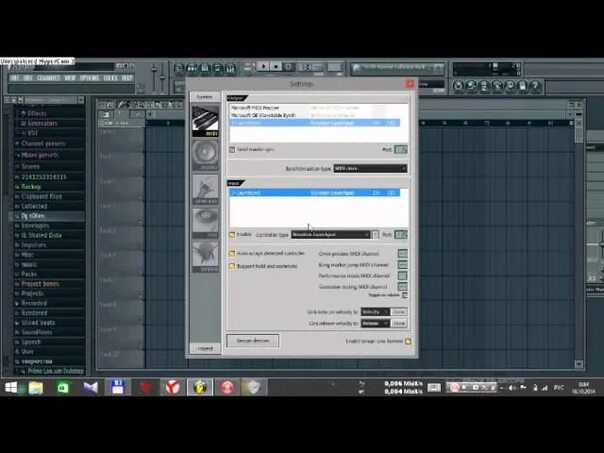Adjust the master pitch slider

tap(163, 78)
